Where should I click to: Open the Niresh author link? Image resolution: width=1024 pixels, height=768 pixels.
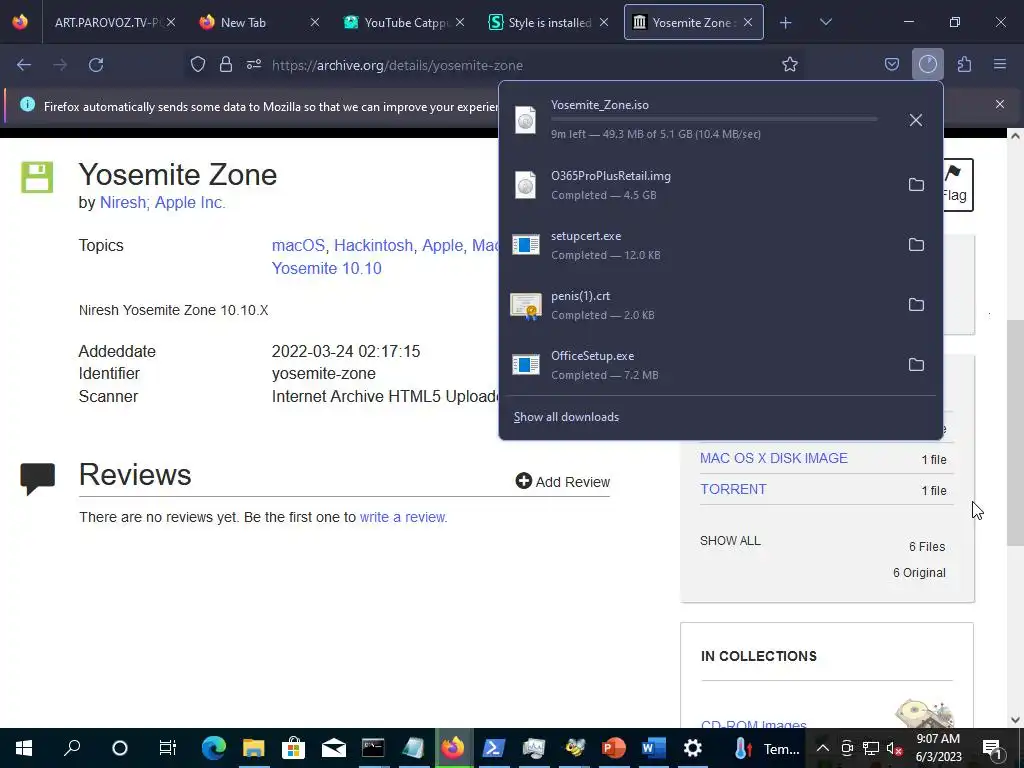tap(122, 202)
